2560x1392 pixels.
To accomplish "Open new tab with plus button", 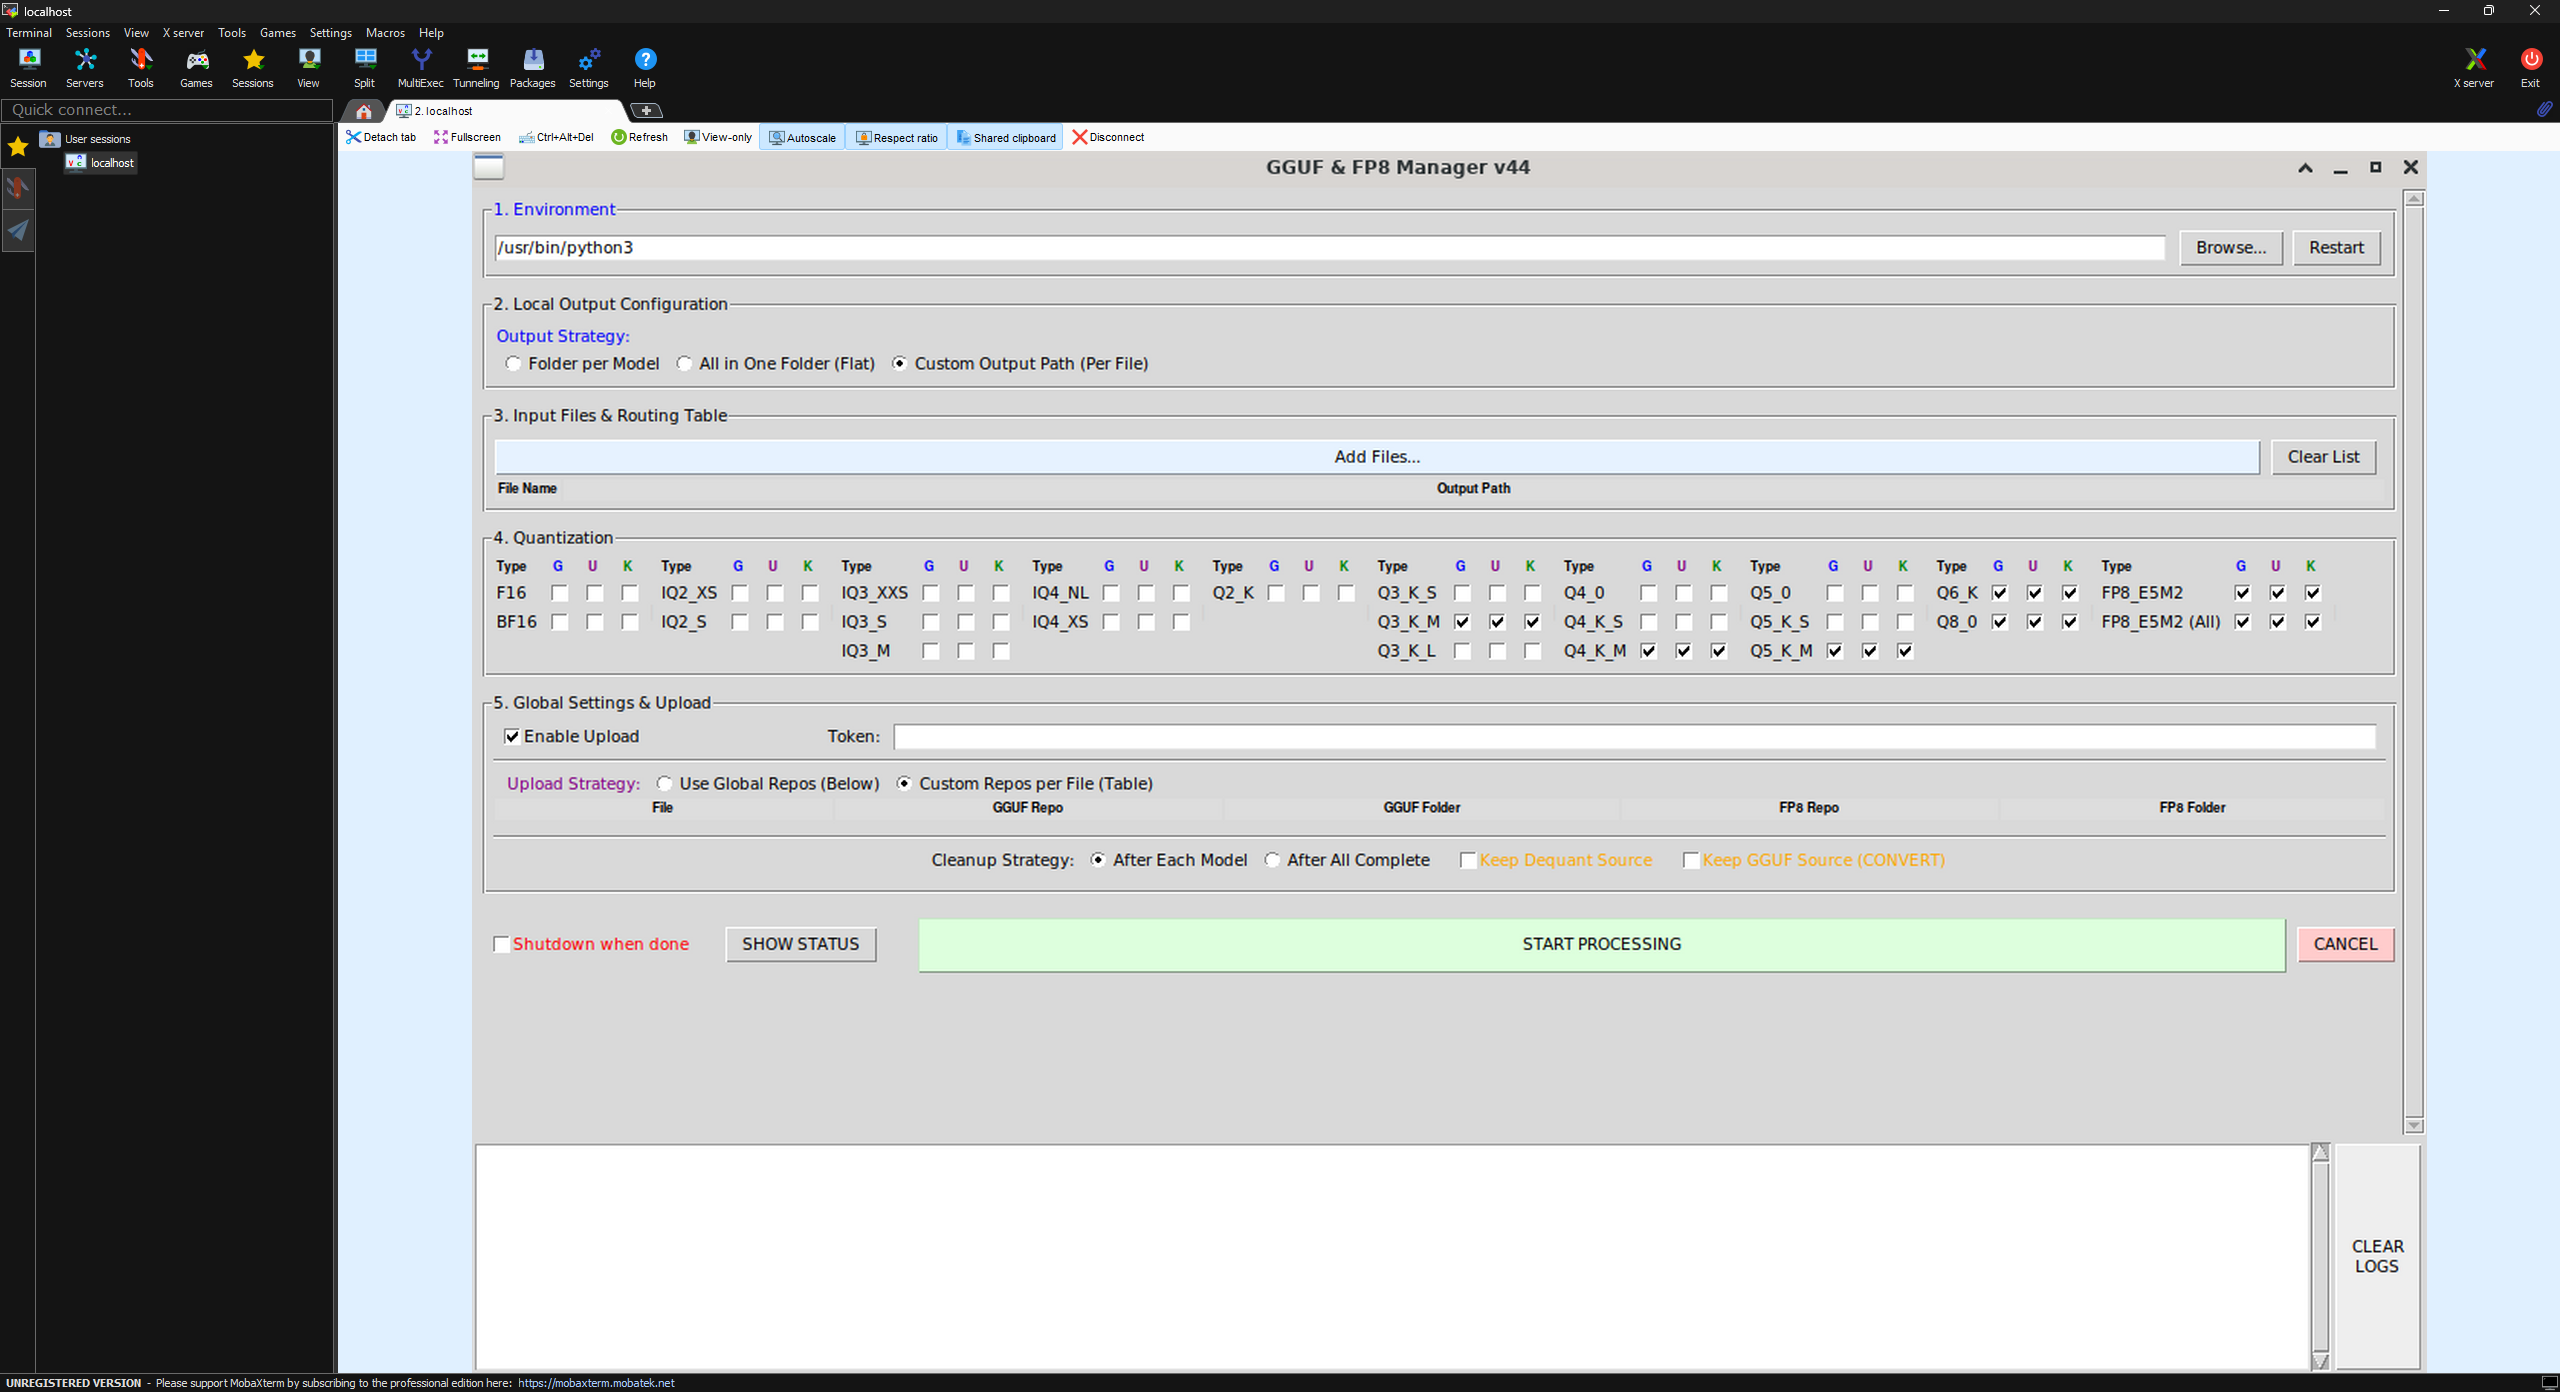I will (646, 110).
